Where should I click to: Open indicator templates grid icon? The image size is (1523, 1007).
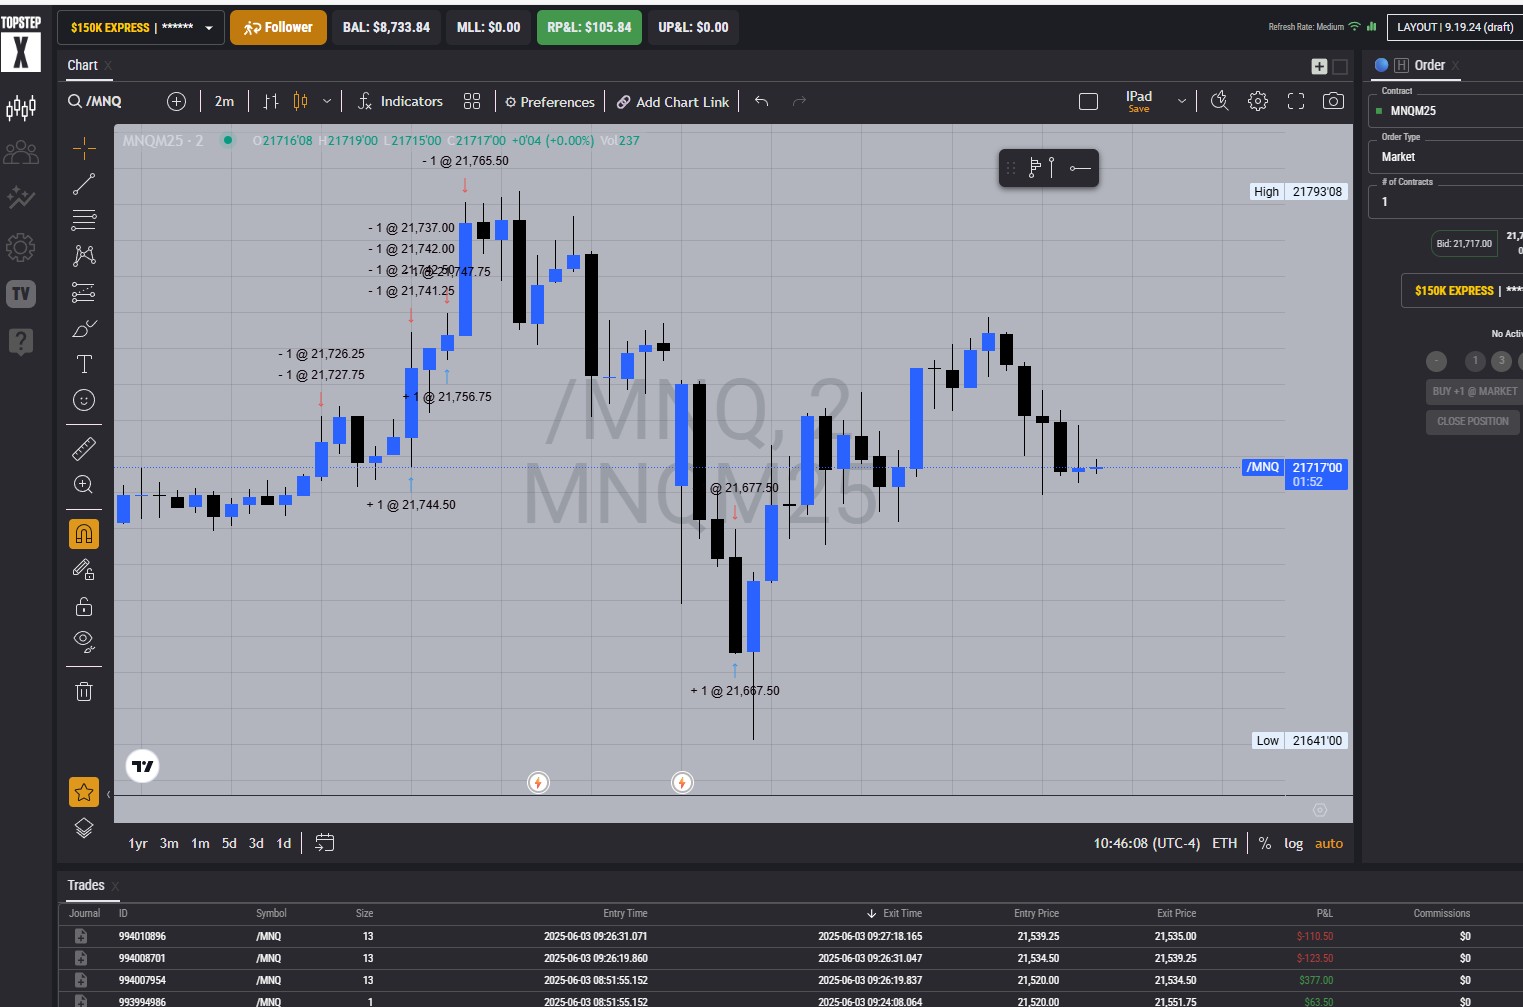click(472, 101)
